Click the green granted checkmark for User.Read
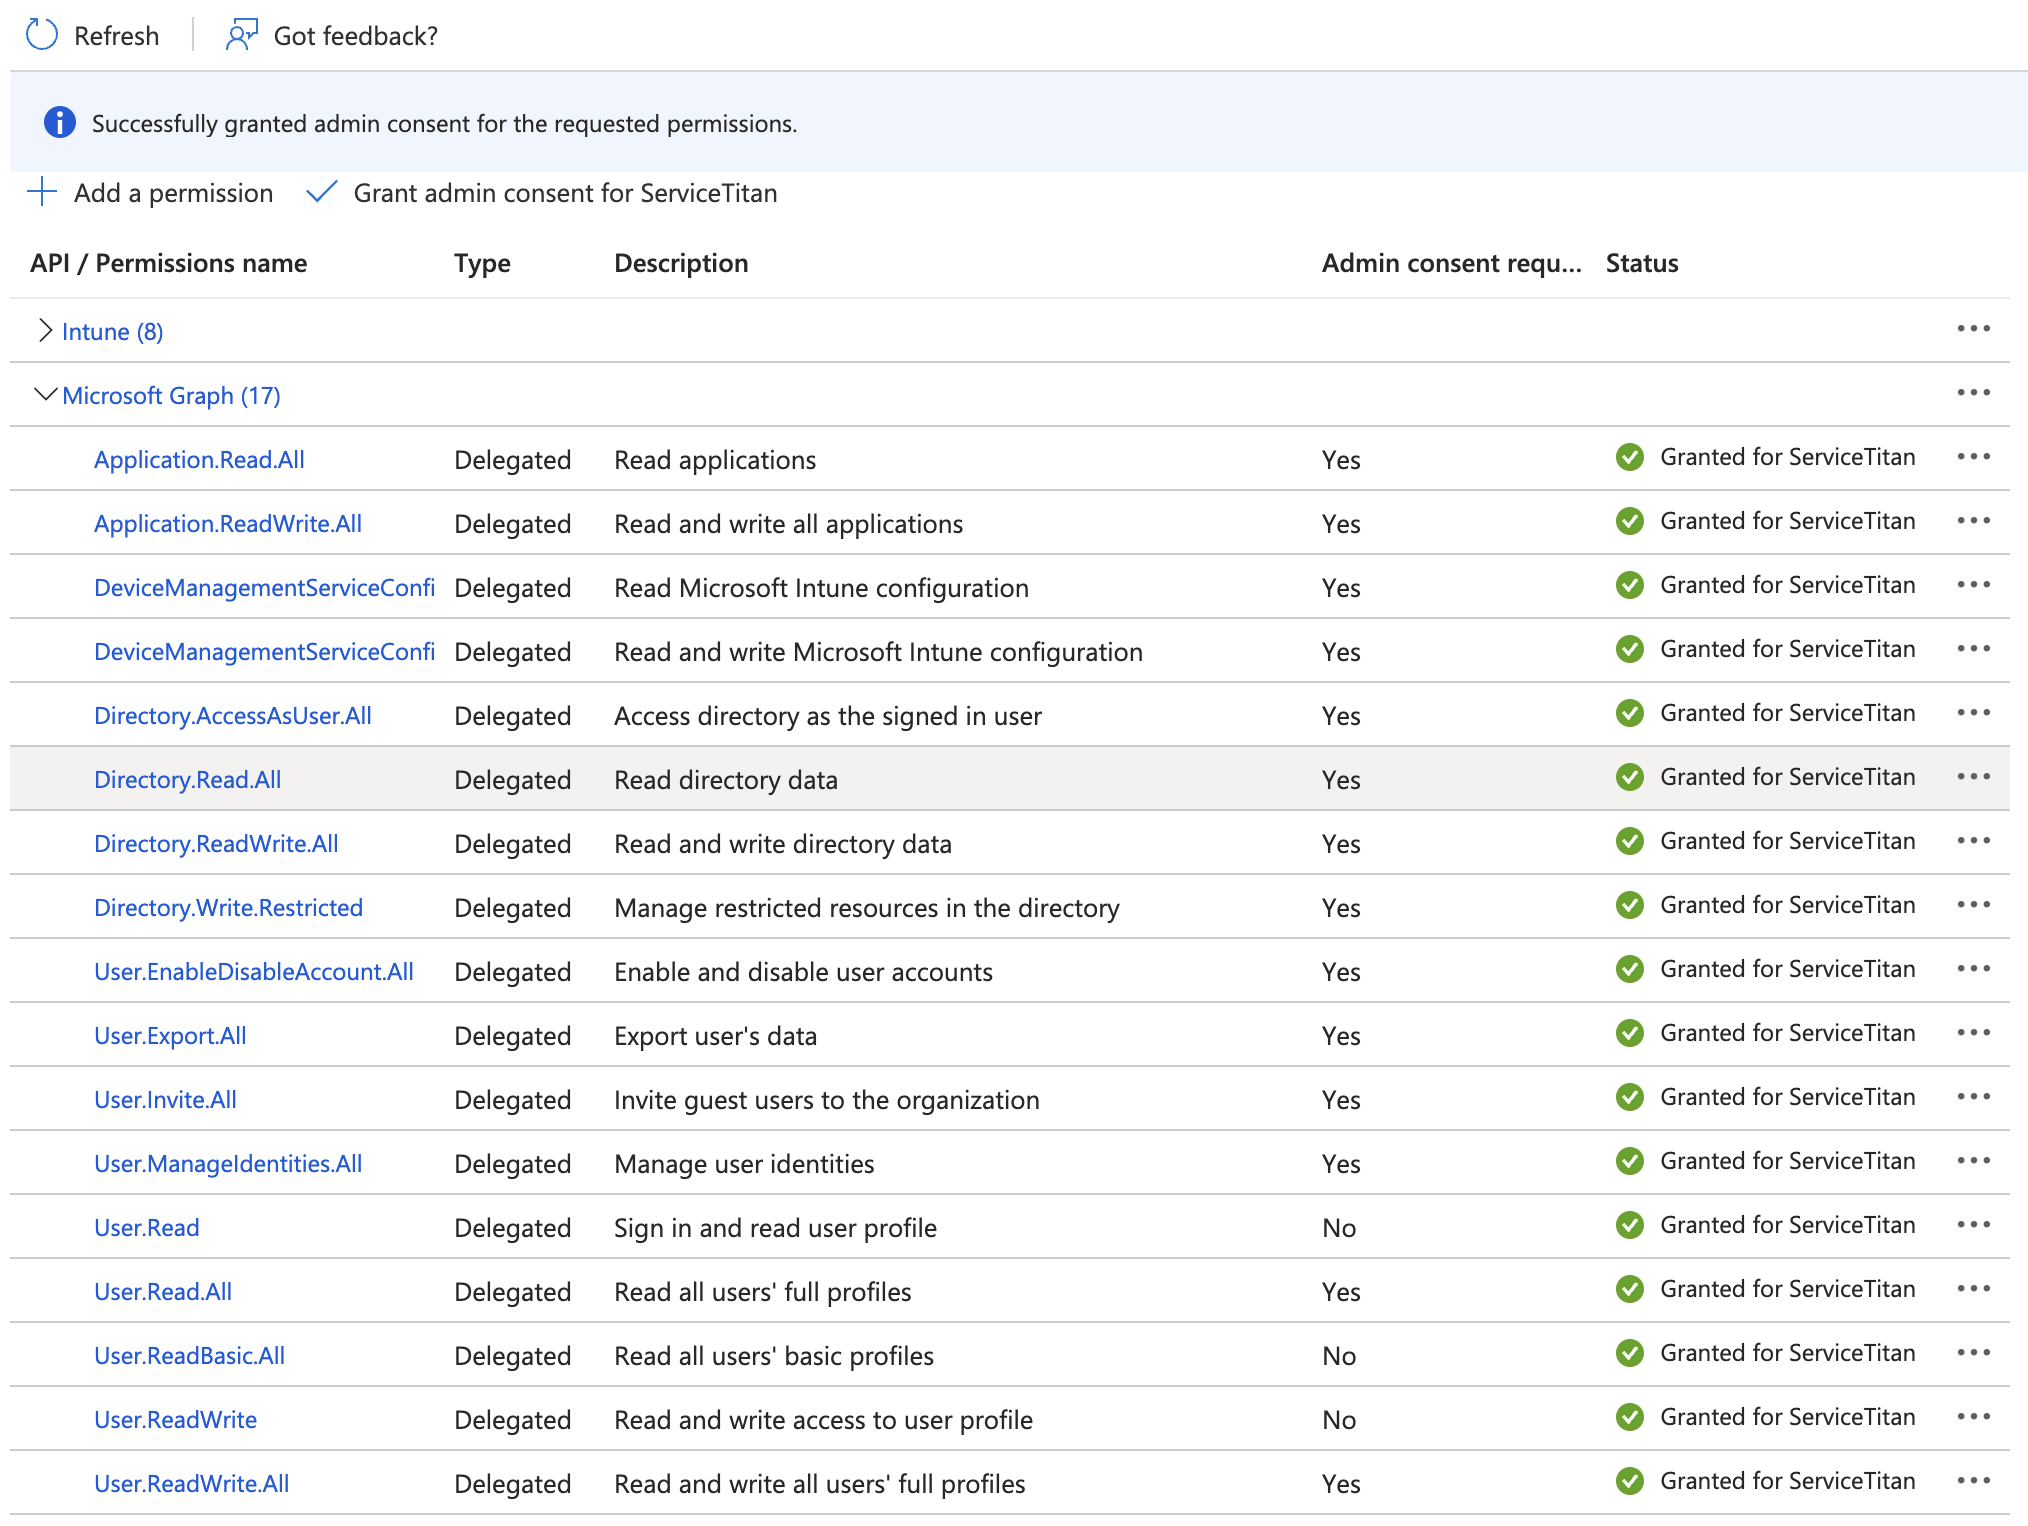Screen dimensions: 2028x1526 click(1629, 1225)
